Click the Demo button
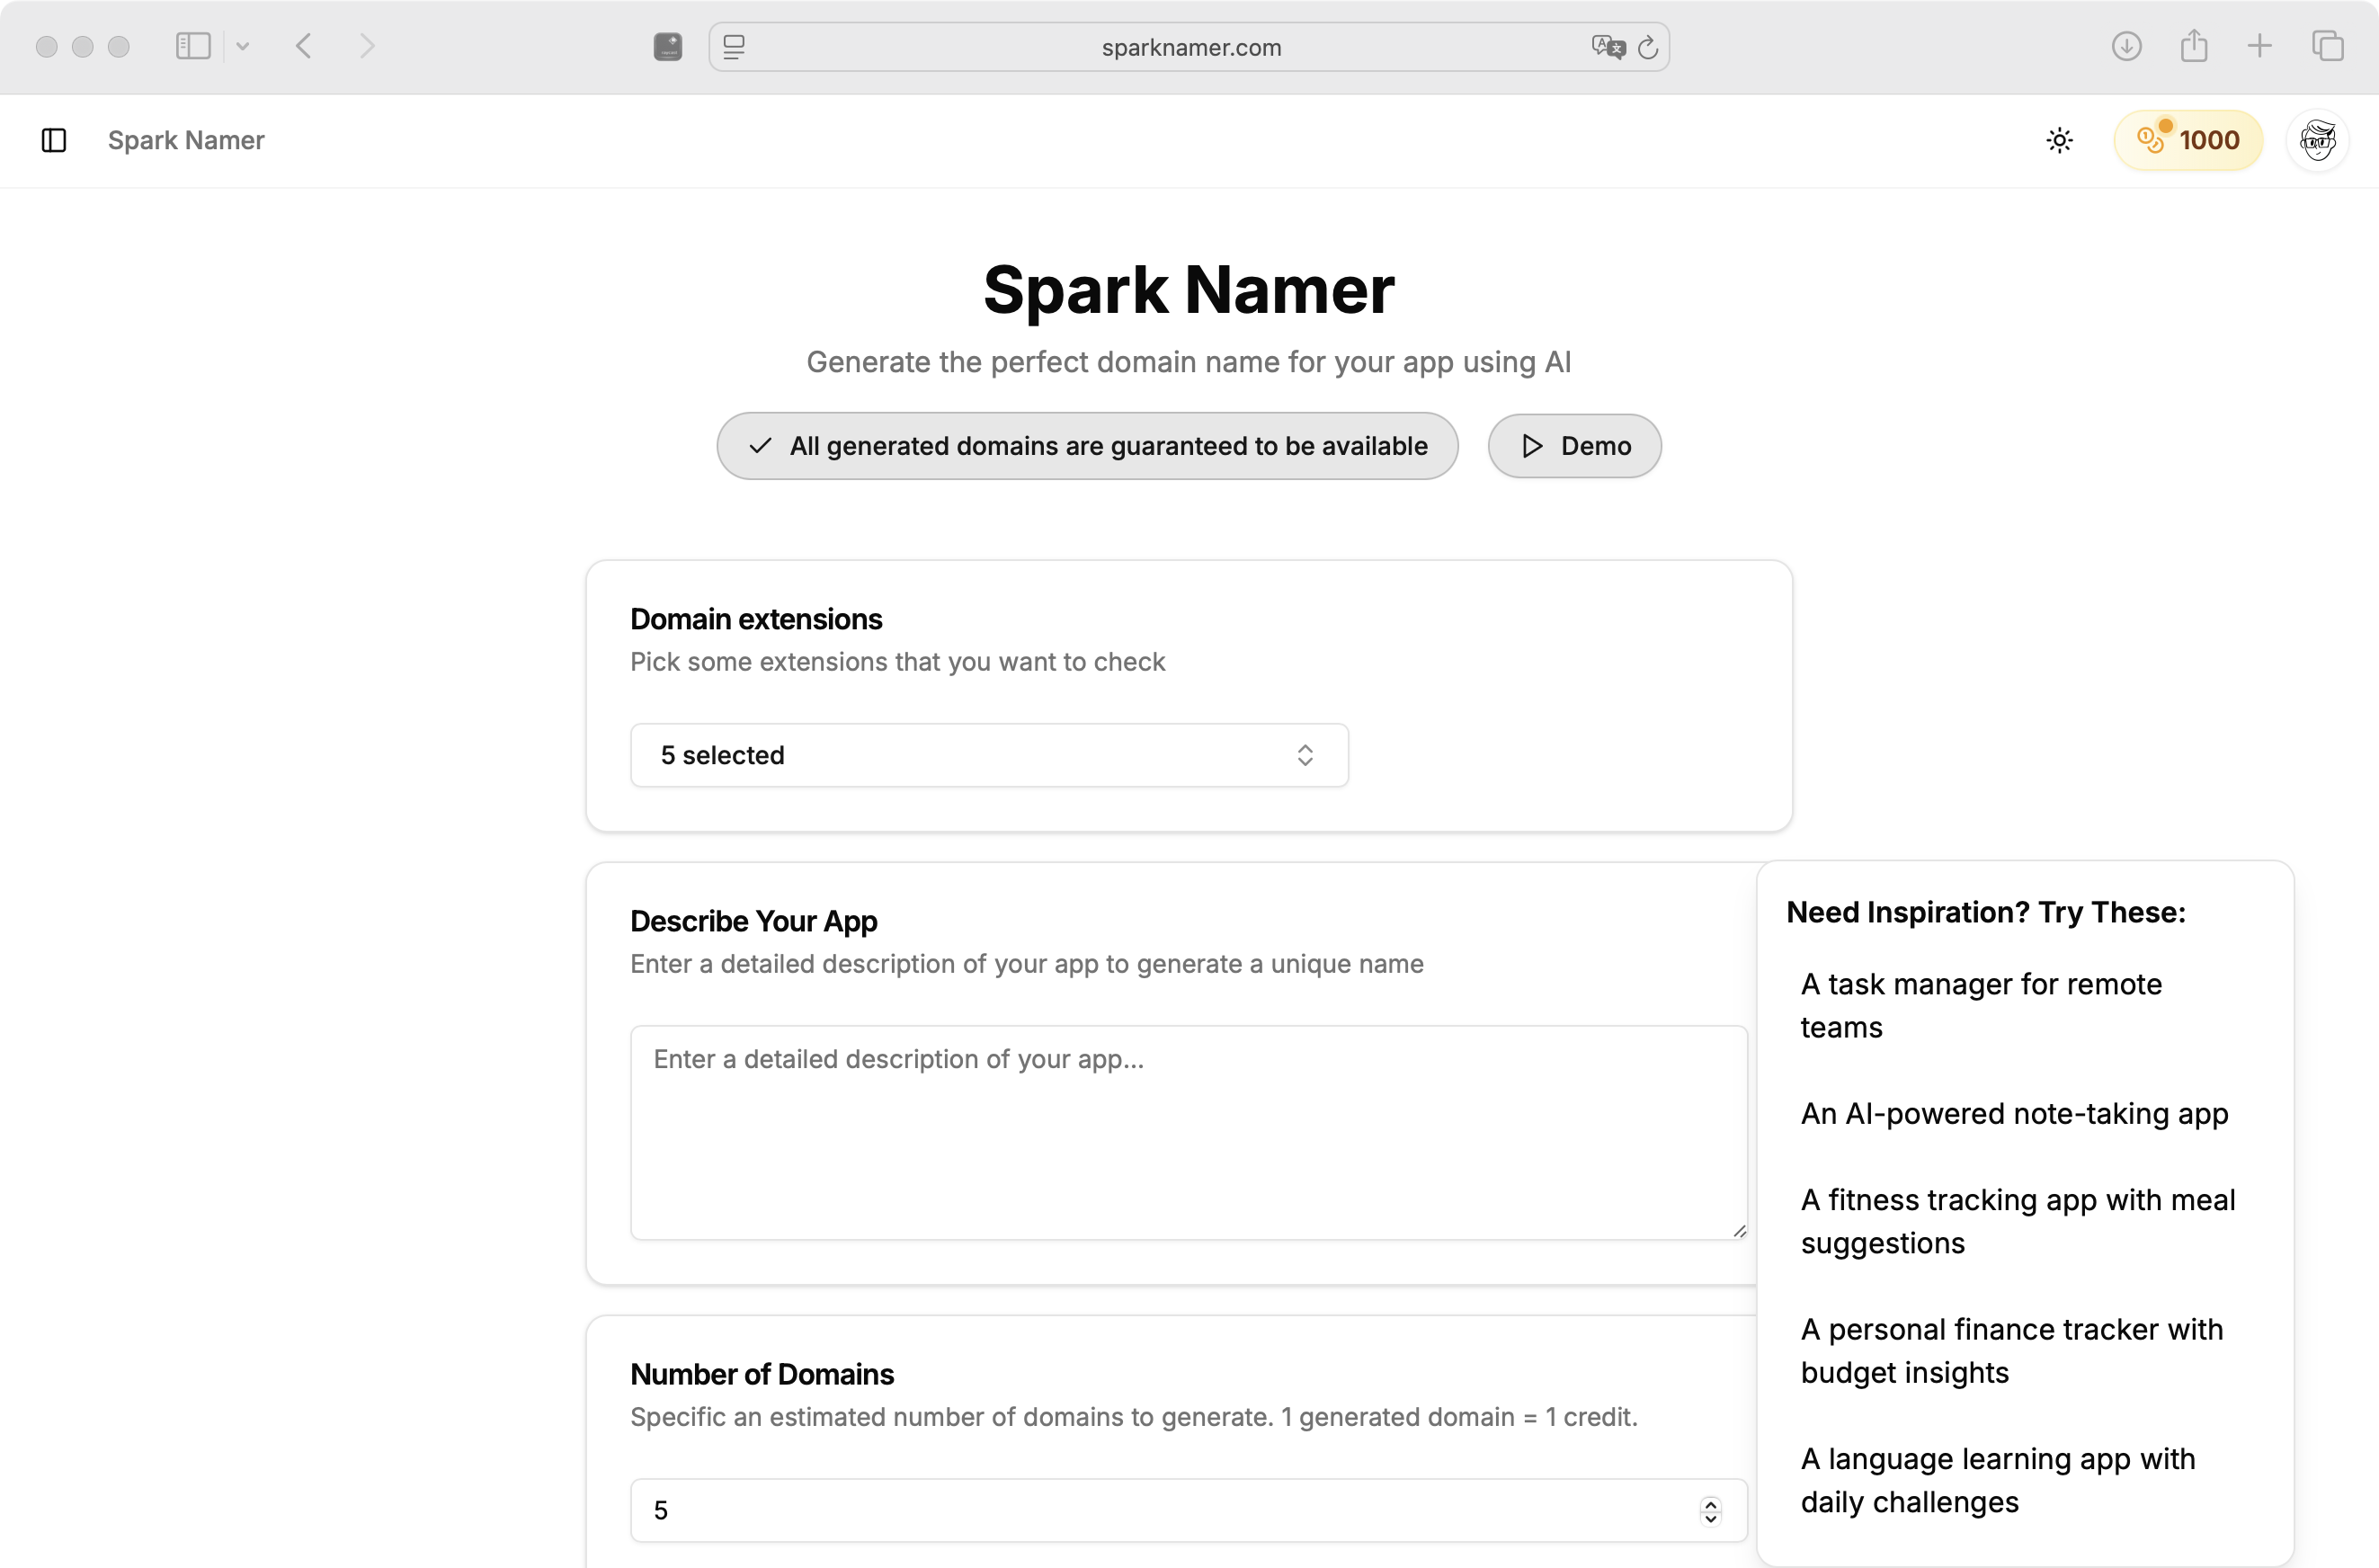This screenshot has width=2379, height=1568. (1574, 446)
